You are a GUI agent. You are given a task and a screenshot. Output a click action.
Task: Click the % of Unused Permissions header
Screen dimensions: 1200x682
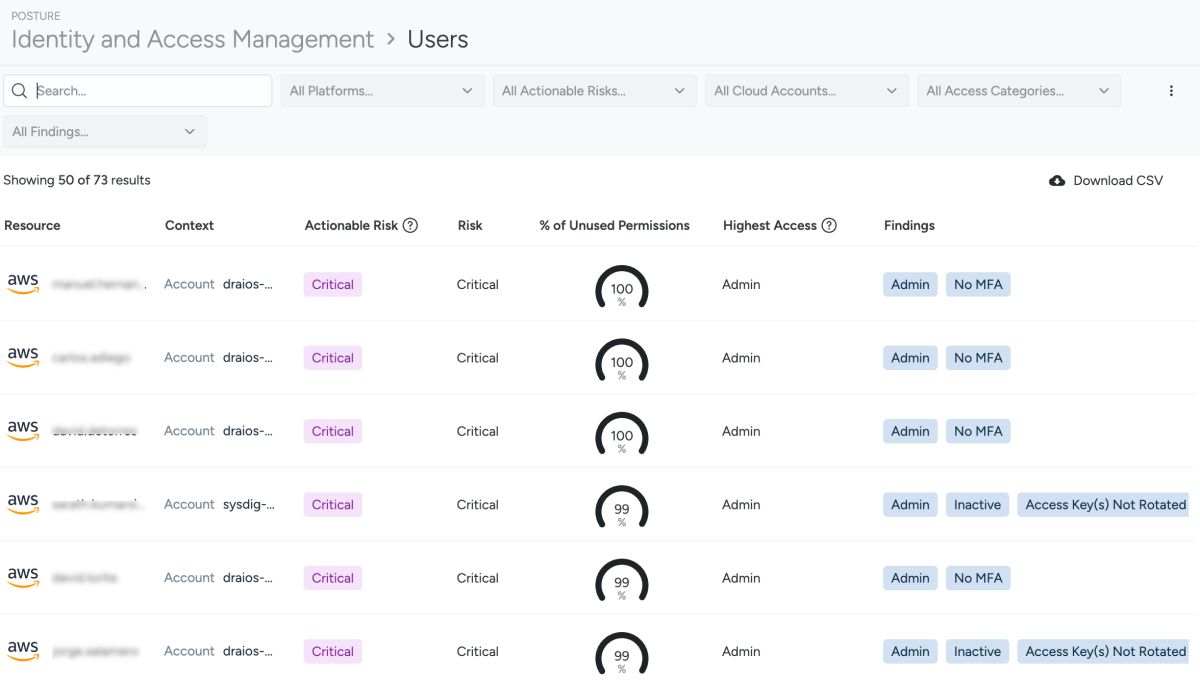click(x=614, y=226)
